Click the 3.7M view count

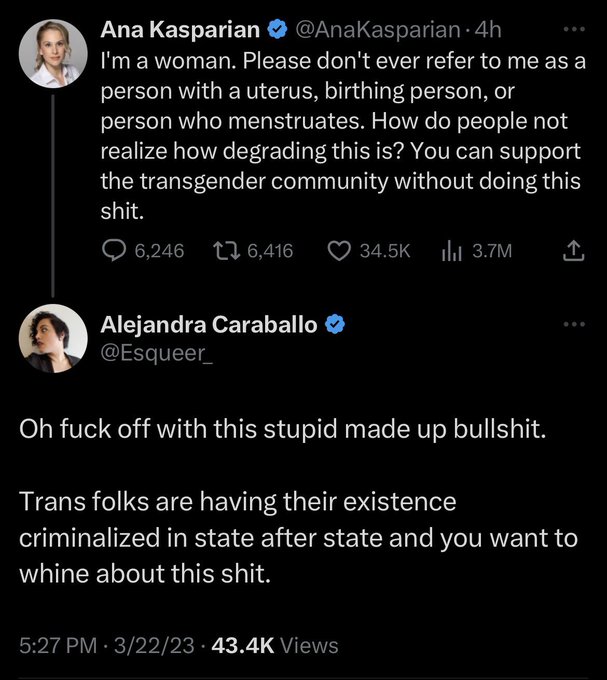click(492, 251)
